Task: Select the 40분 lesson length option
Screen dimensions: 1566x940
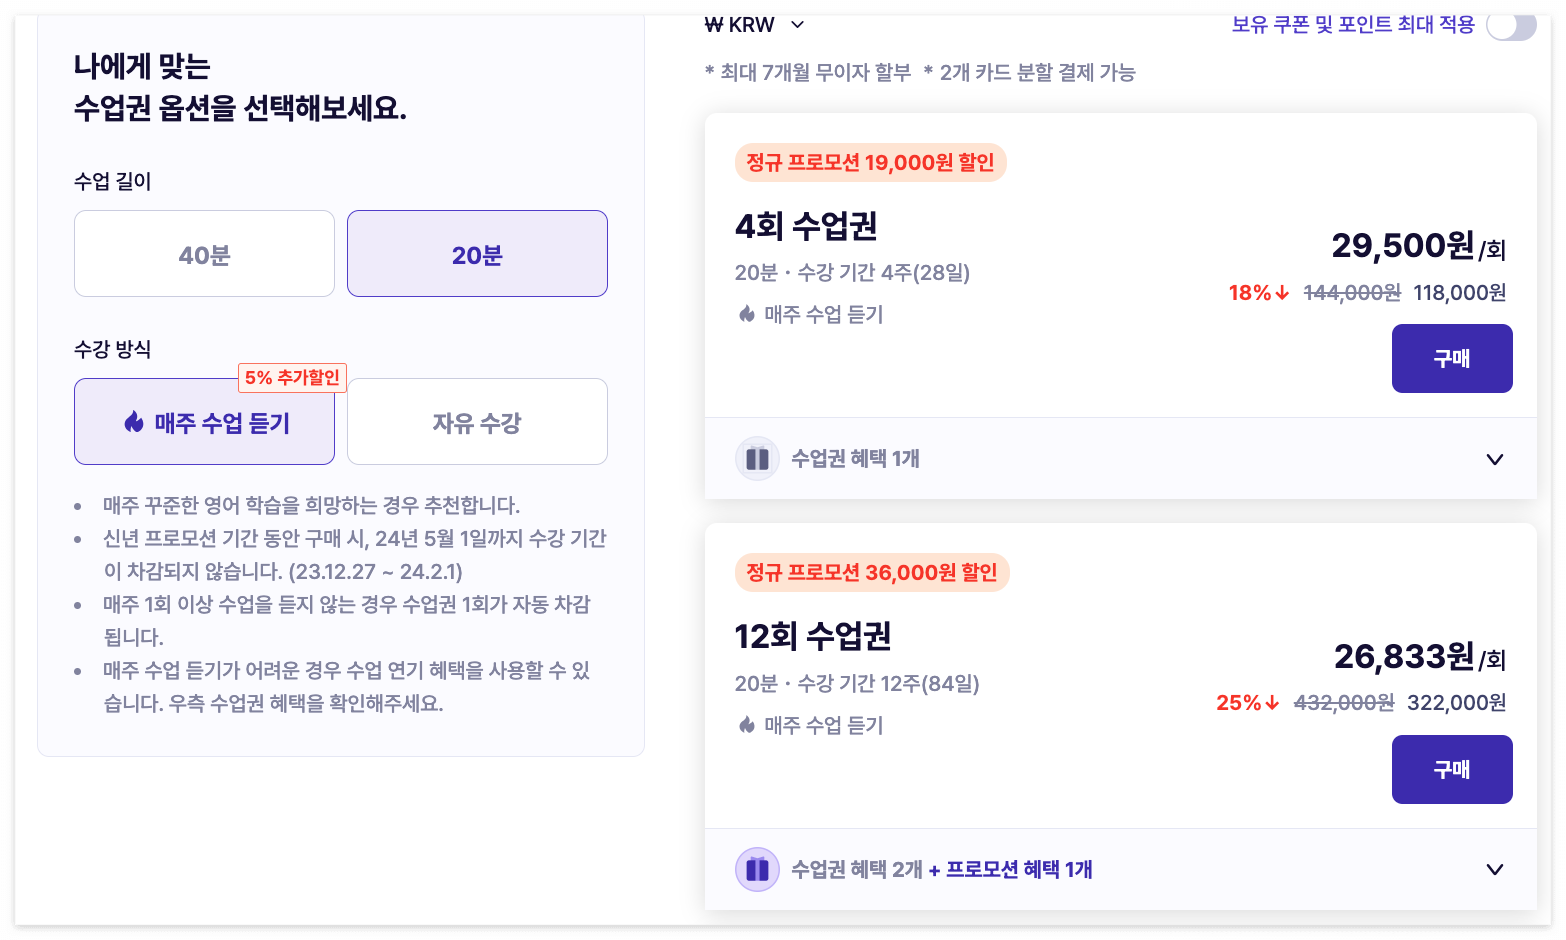Action: [204, 253]
